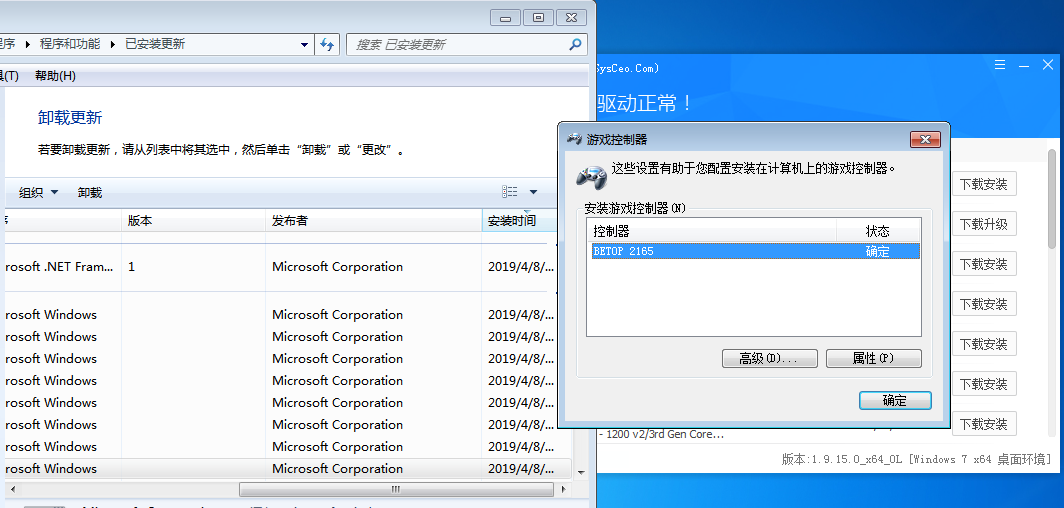This screenshot has height=508, width=1064.
Task: Click the large gamepad icon in the dialog
Action: [x=591, y=176]
